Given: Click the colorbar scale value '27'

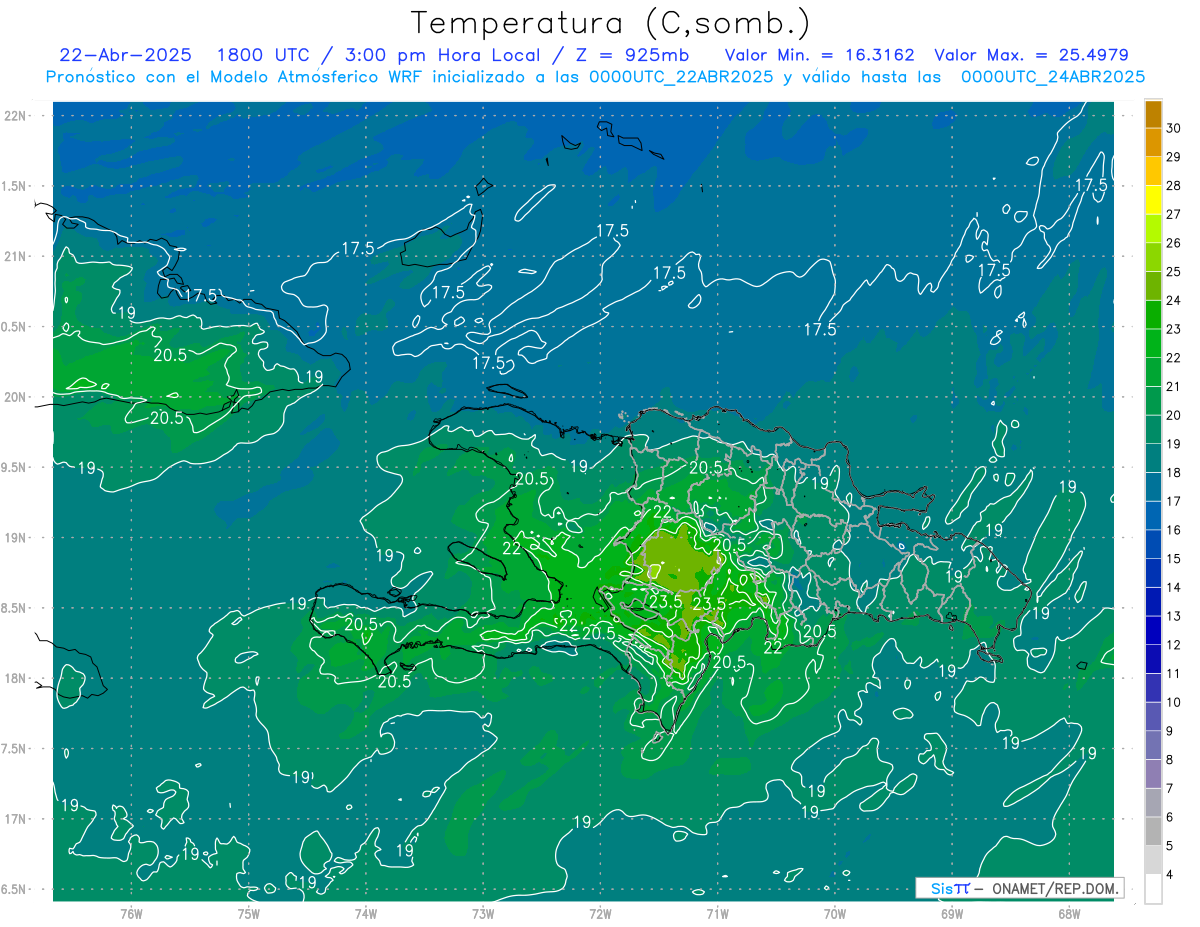Looking at the screenshot, I should [x=1175, y=214].
